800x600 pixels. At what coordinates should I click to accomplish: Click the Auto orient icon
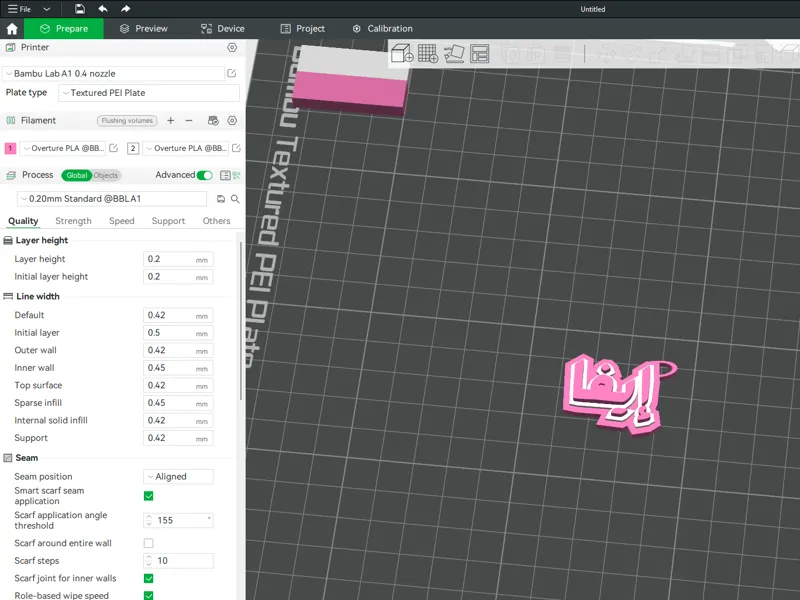pos(454,53)
